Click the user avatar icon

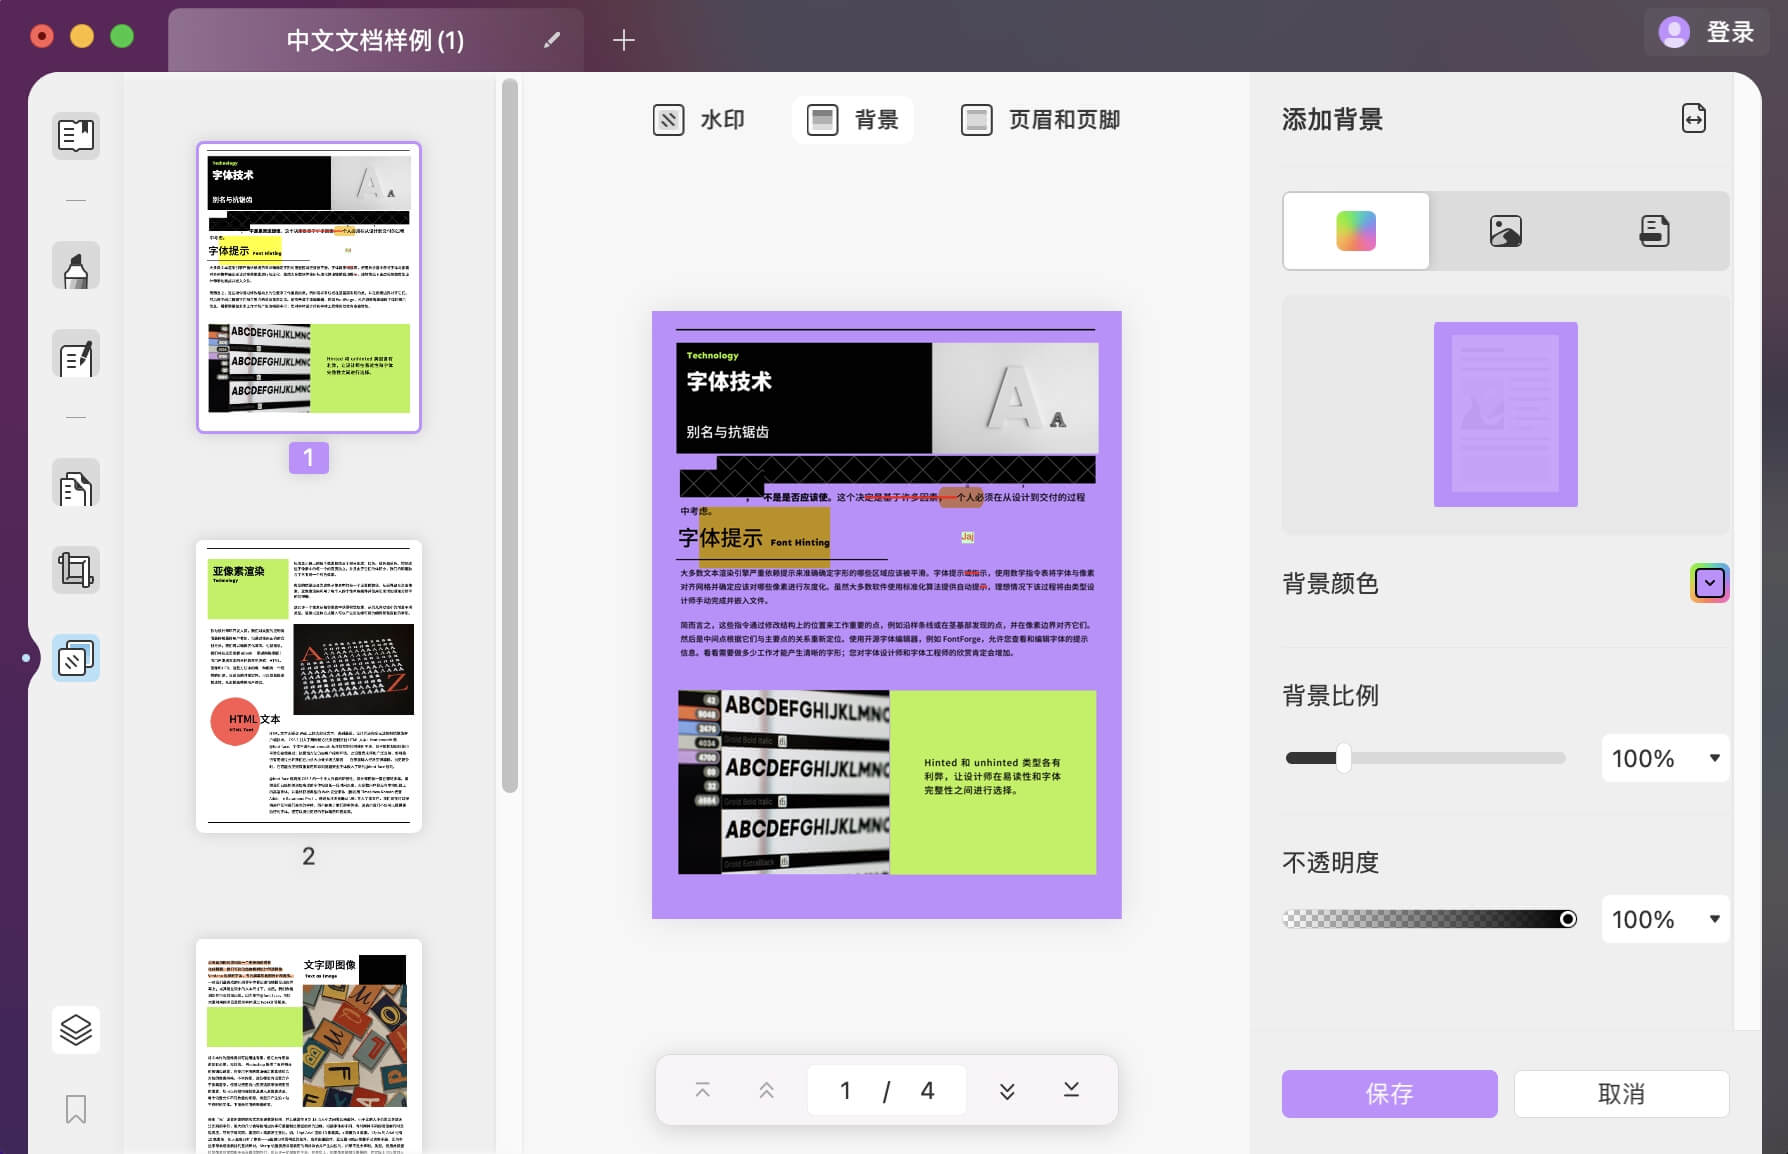click(1674, 32)
